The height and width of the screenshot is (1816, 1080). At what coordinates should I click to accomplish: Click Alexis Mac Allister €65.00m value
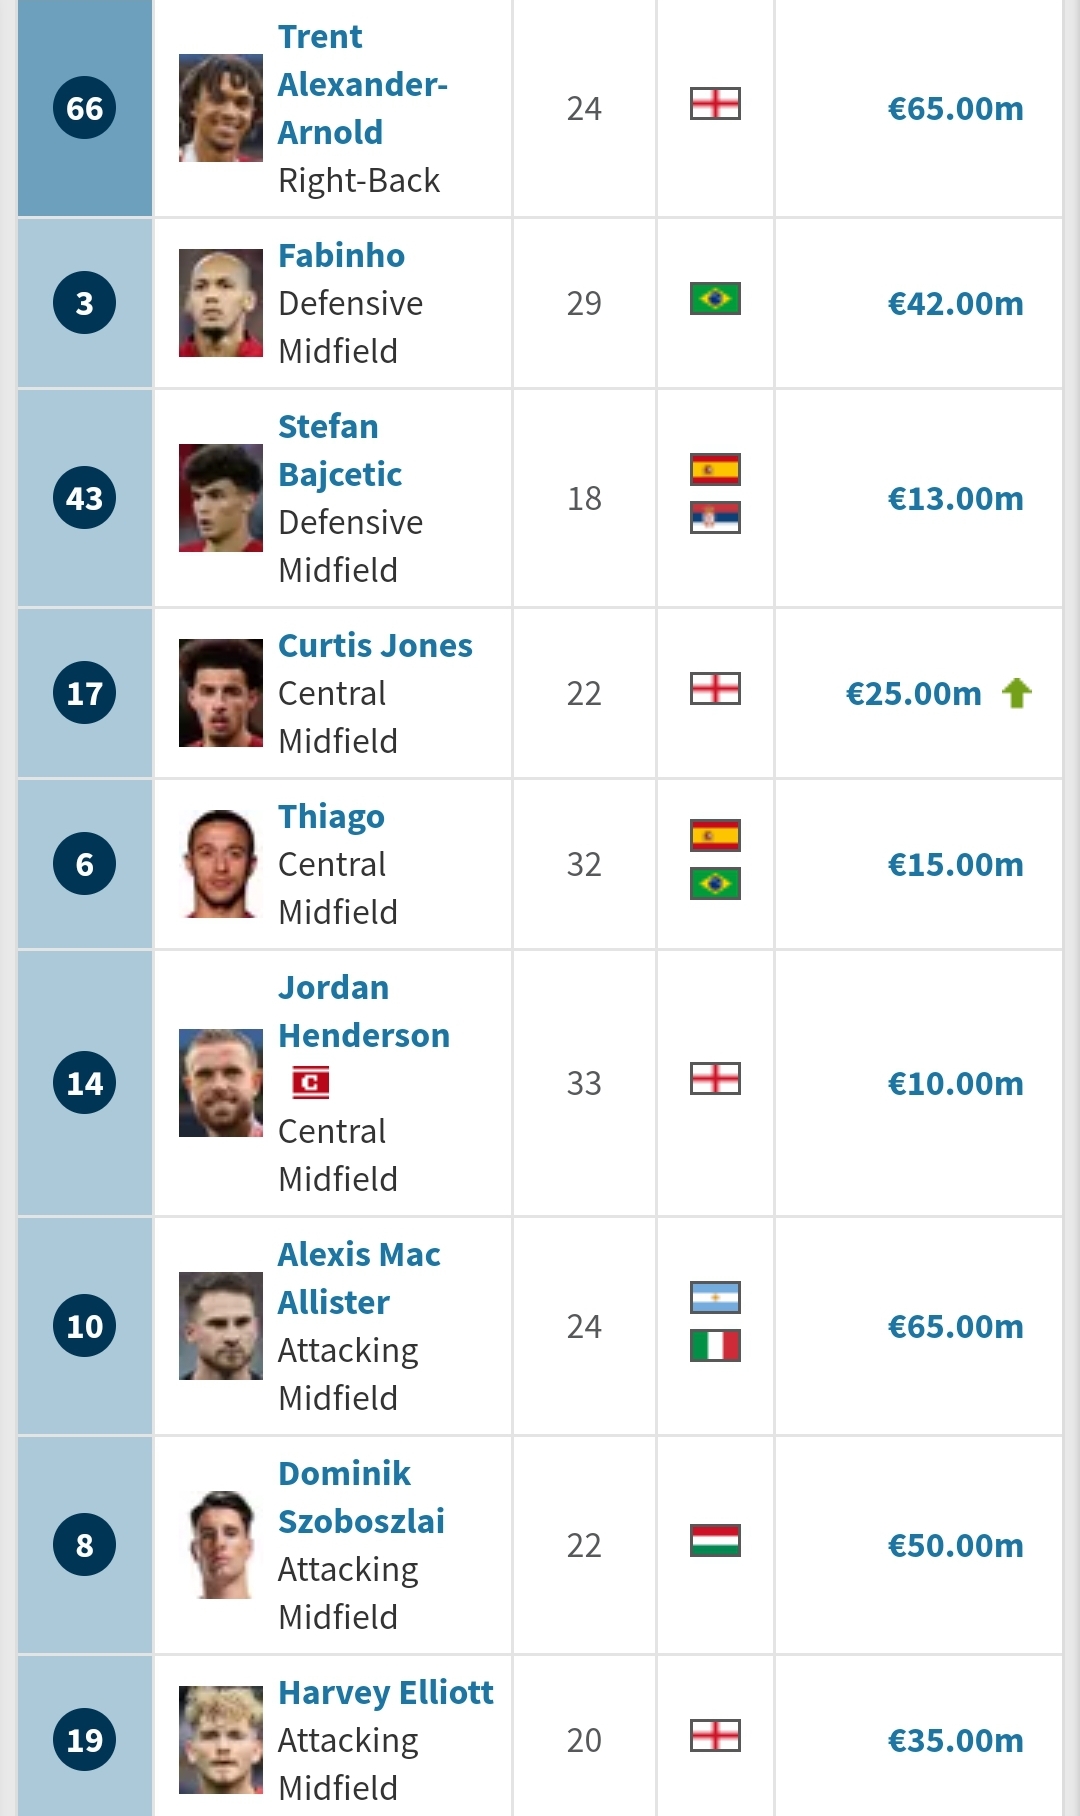click(x=955, y=1327)
